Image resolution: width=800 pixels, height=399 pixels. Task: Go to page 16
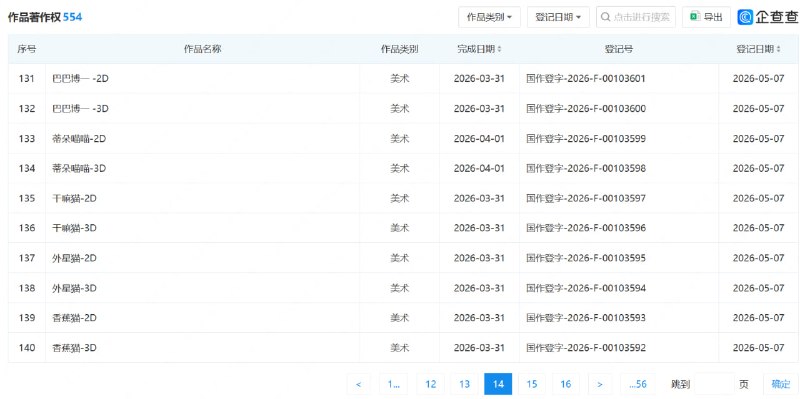click(x=565, y=384)
